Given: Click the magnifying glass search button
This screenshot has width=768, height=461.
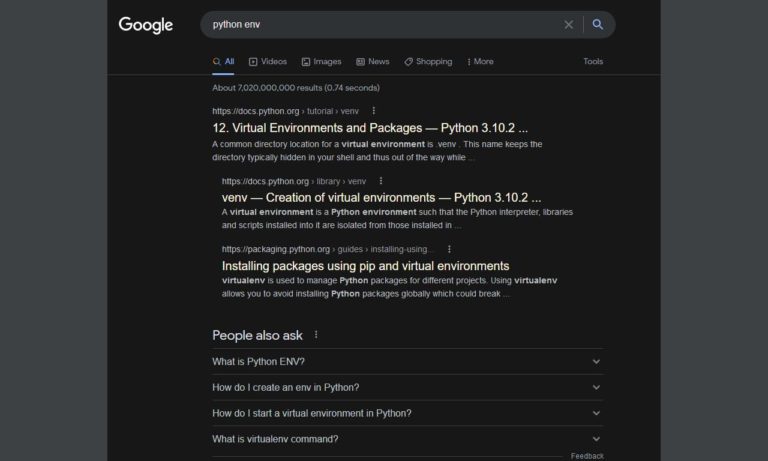Looking at the screenshot, I should (x=598, y=24).
